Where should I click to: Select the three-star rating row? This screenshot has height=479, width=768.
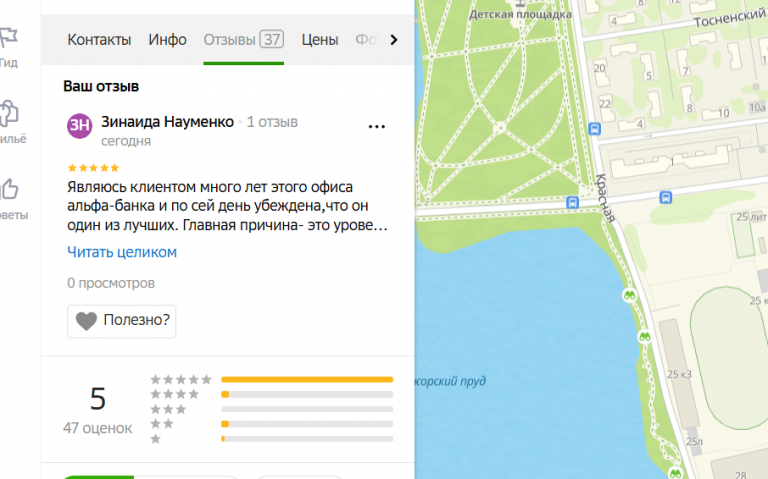(x=272, y=409)
